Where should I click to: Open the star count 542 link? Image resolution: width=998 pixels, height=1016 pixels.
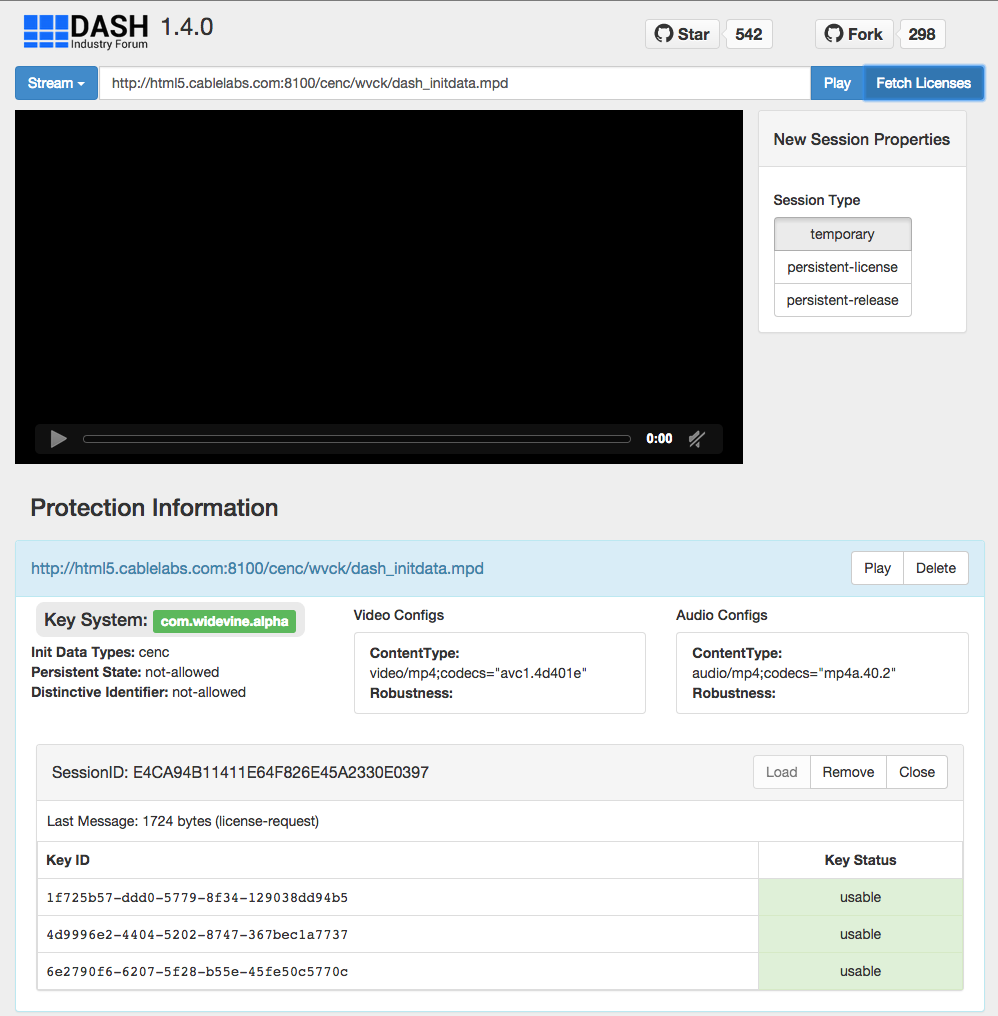[748, 34]
